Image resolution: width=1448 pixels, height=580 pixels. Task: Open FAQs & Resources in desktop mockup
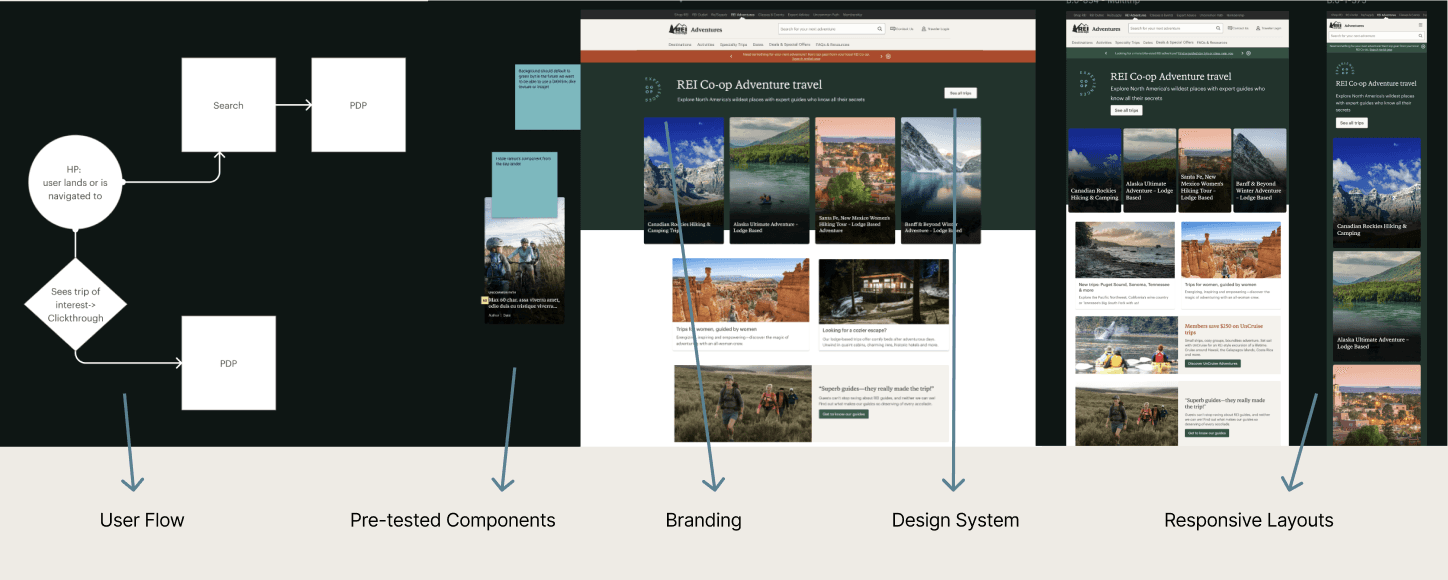click(x=832, y=44)
